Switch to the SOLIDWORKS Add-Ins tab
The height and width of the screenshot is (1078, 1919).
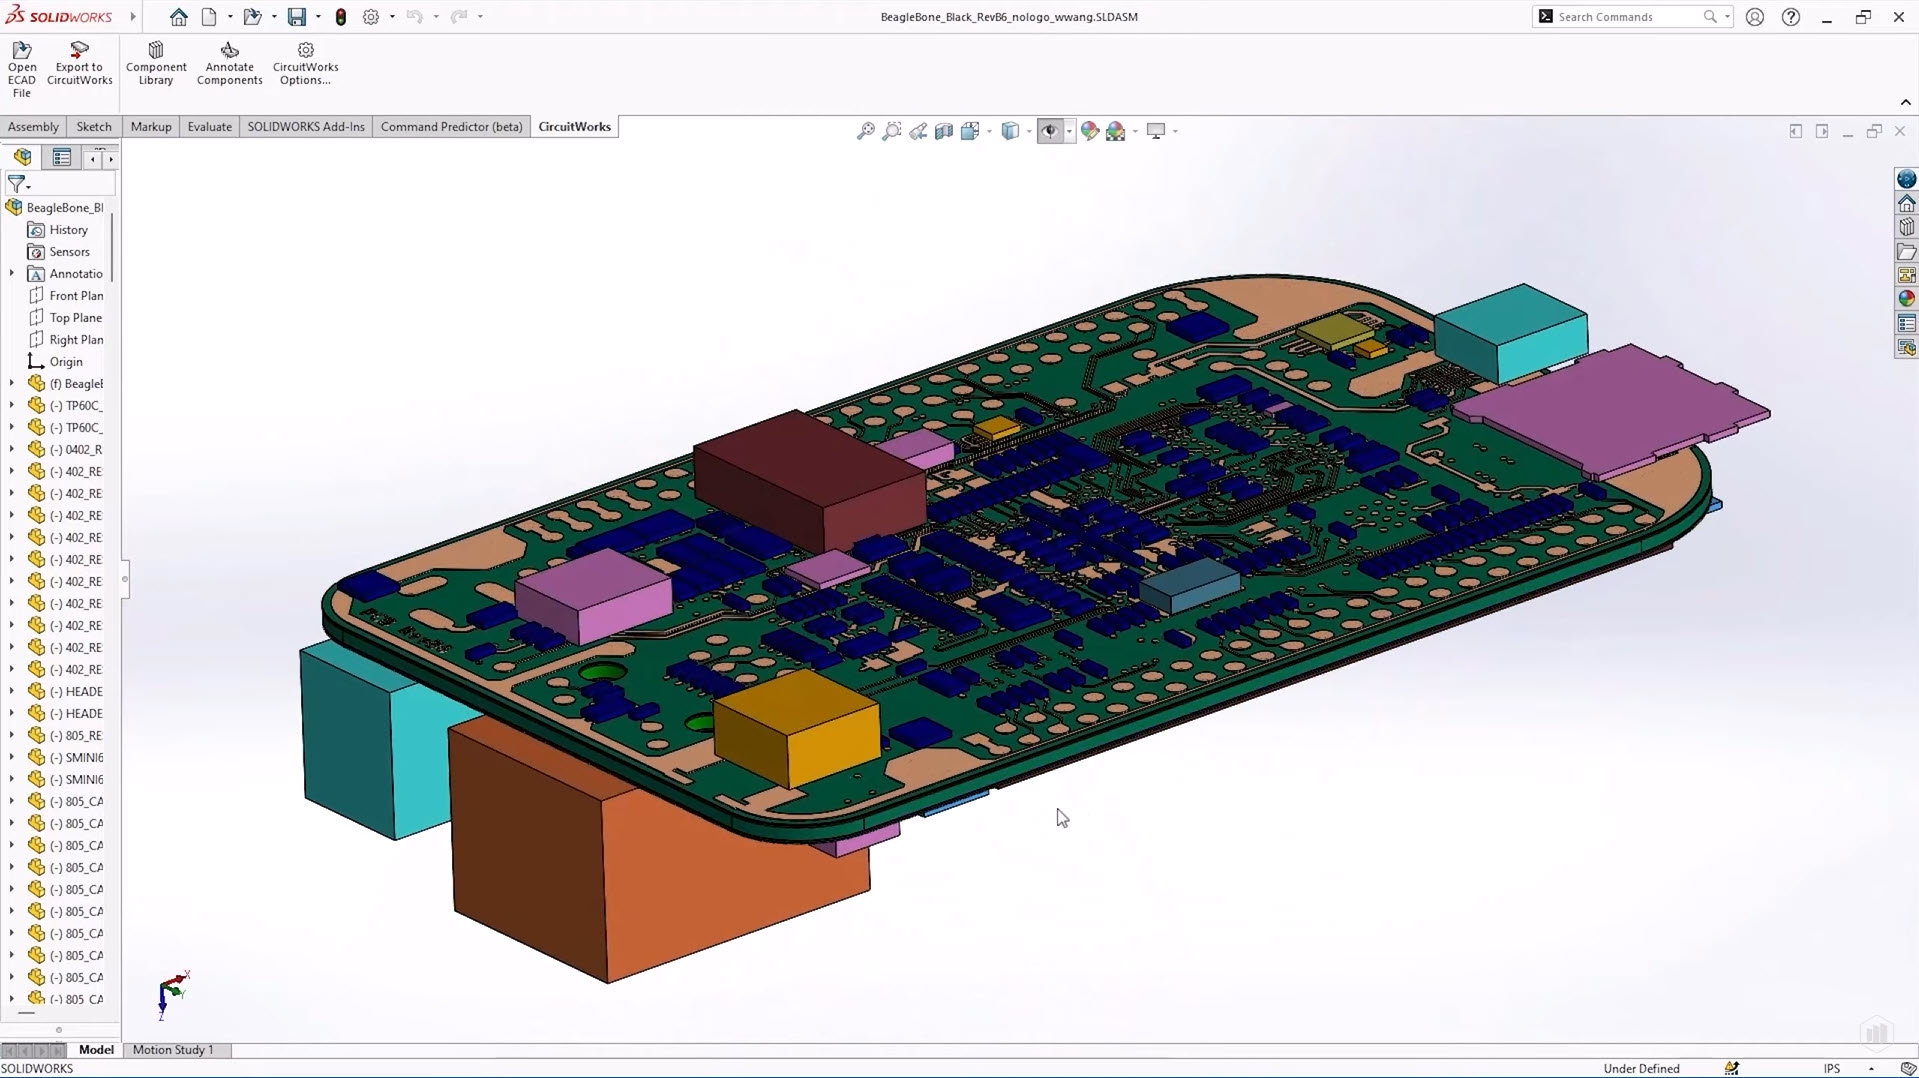pos(306,127)
